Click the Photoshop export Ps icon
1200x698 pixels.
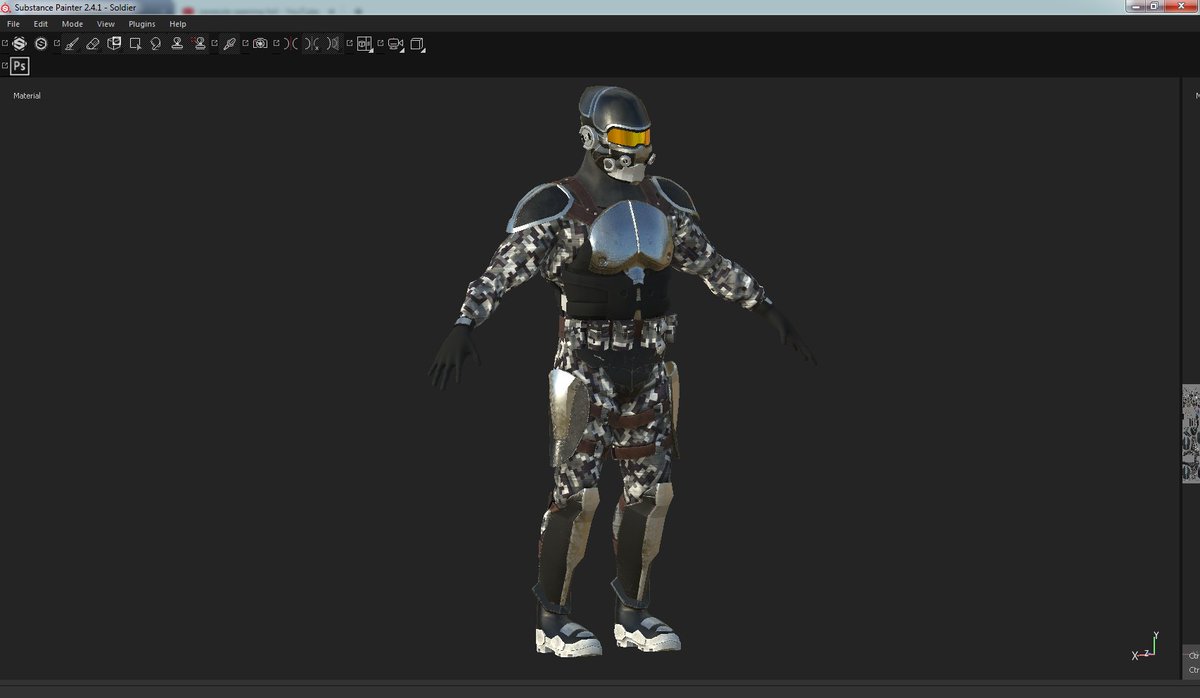[x=20, y=66]
